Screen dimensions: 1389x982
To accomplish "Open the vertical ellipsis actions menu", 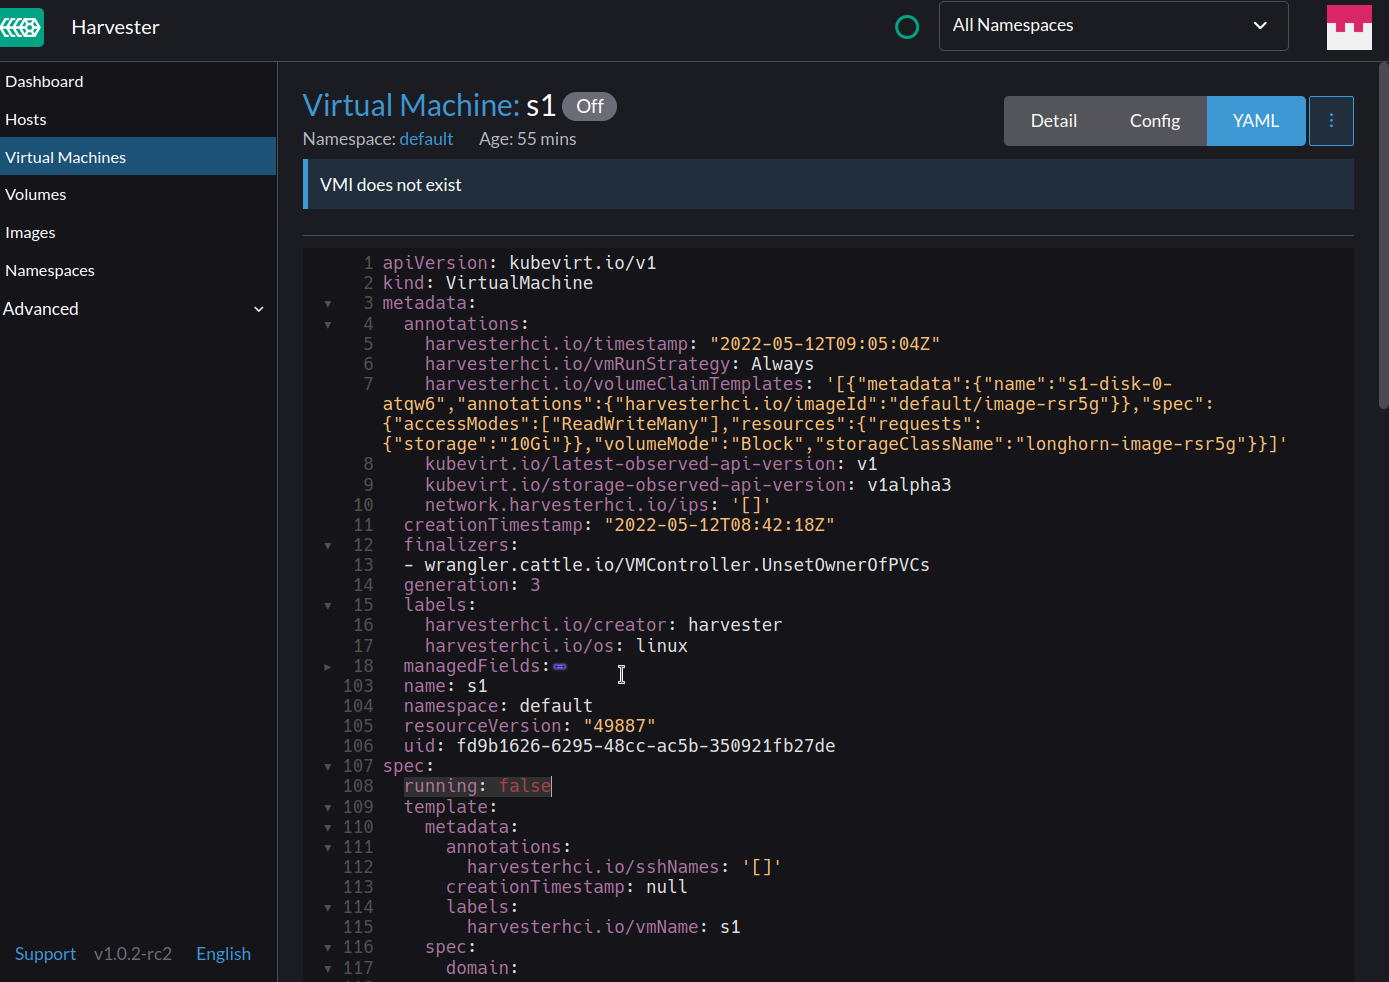I will [x=1331, y=120].
